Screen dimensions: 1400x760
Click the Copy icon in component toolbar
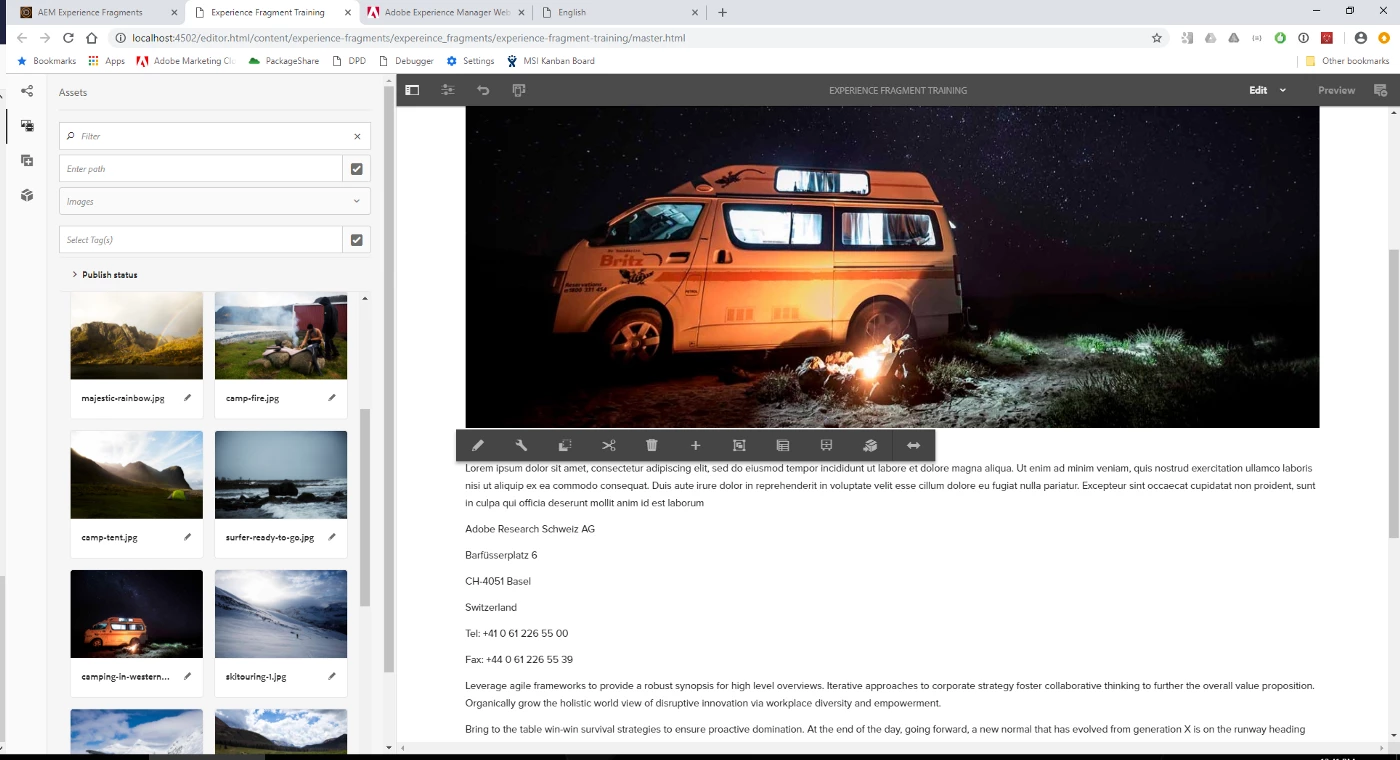coord(565,446)
